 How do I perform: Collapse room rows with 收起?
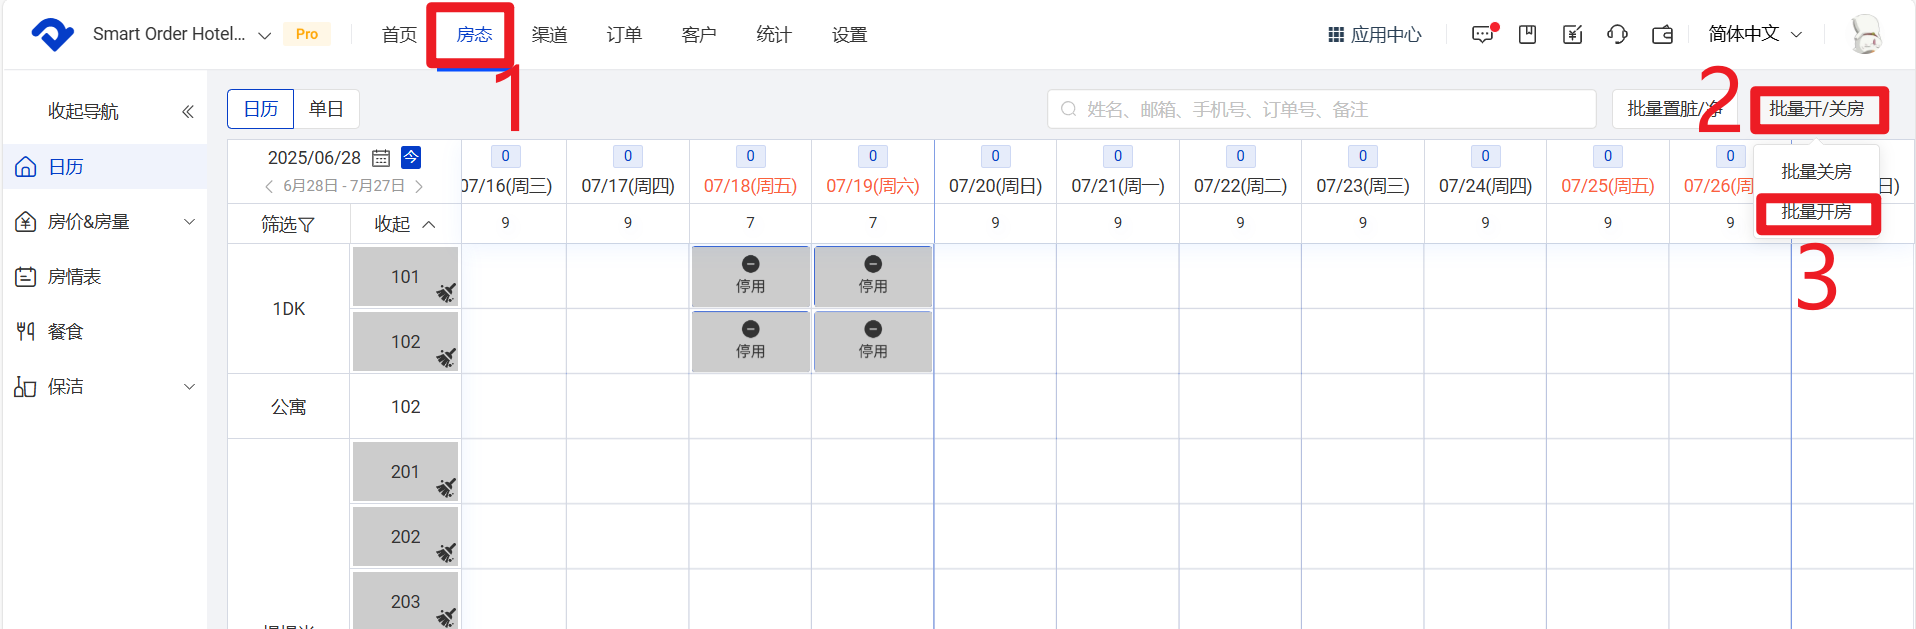(404, 224)
